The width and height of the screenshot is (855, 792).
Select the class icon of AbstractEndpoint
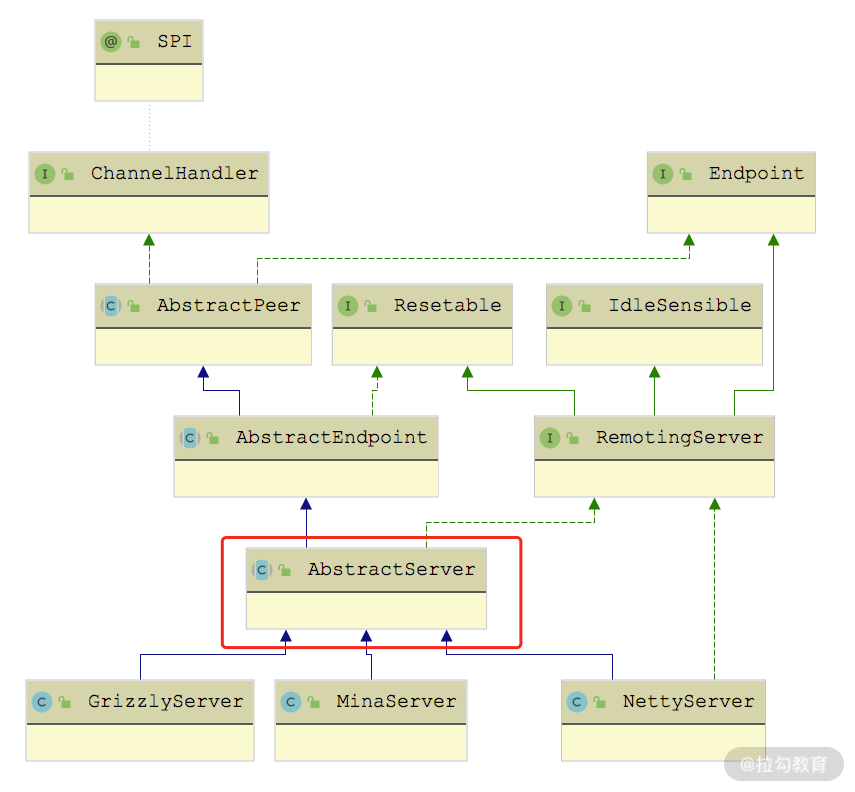(190, 438)
